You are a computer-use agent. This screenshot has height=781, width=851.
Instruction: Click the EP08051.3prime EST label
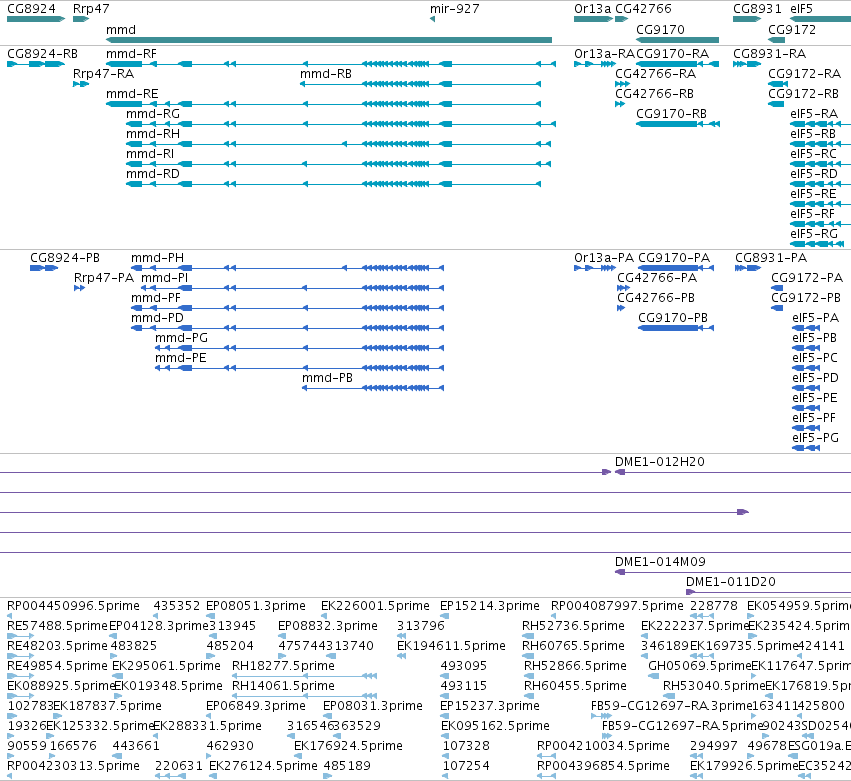(256, 605)
